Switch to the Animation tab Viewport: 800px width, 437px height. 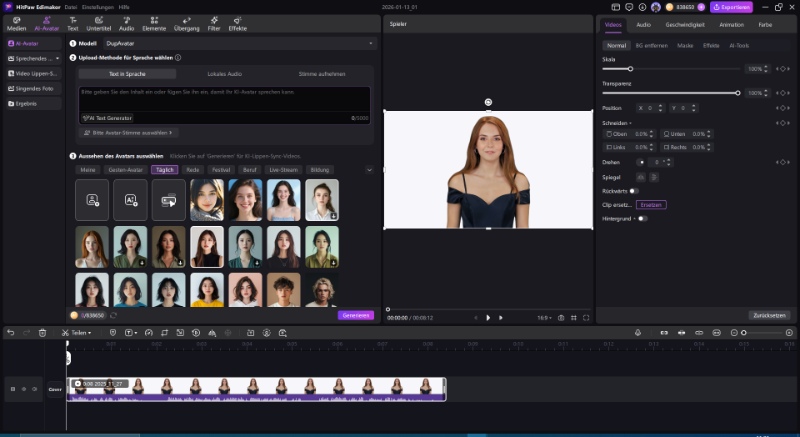click(x=731, y=24)
